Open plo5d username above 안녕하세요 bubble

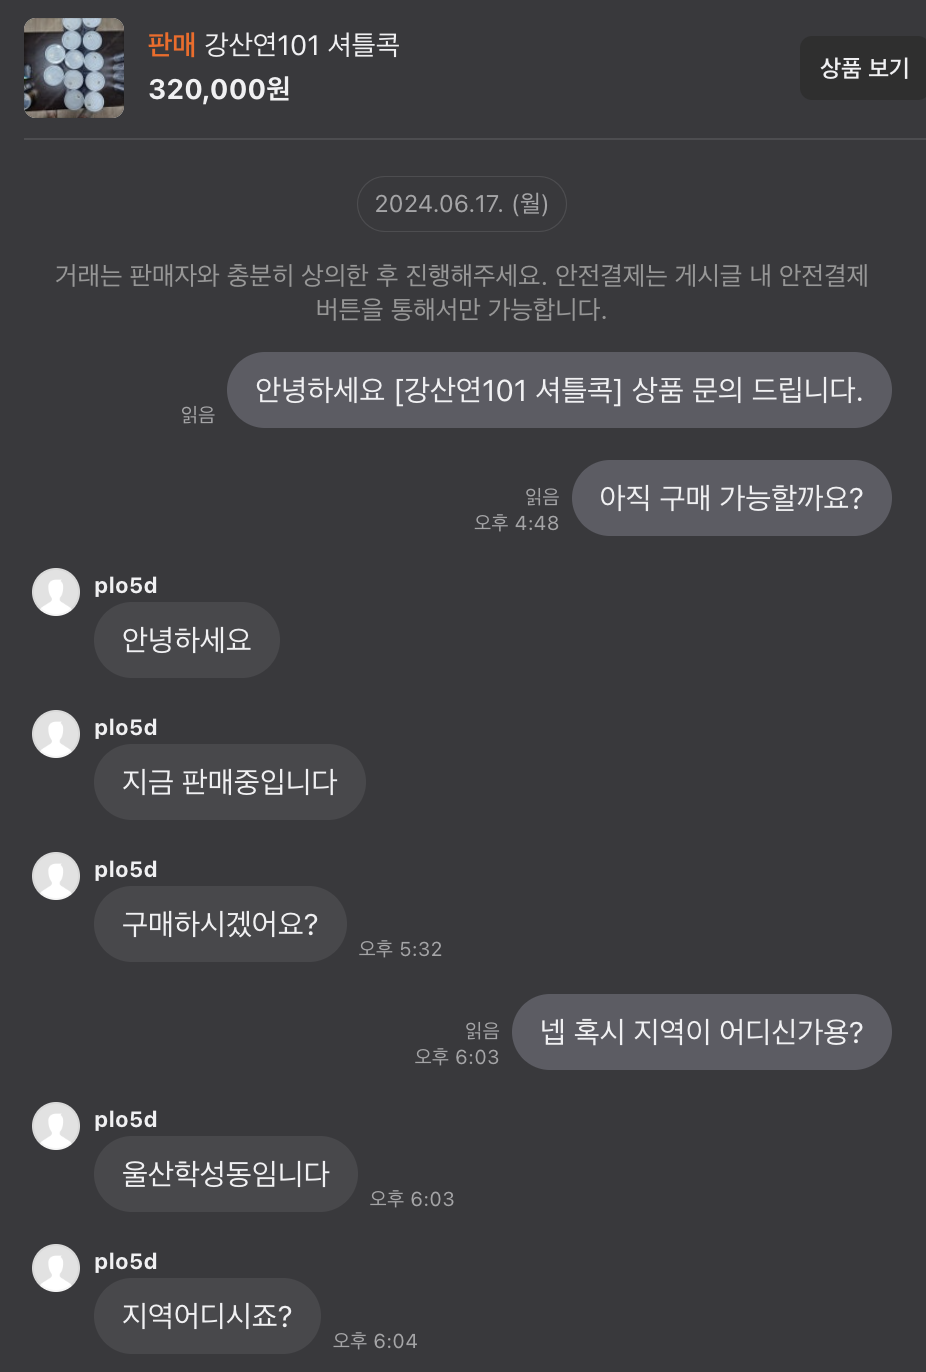(x=126, y=586)
